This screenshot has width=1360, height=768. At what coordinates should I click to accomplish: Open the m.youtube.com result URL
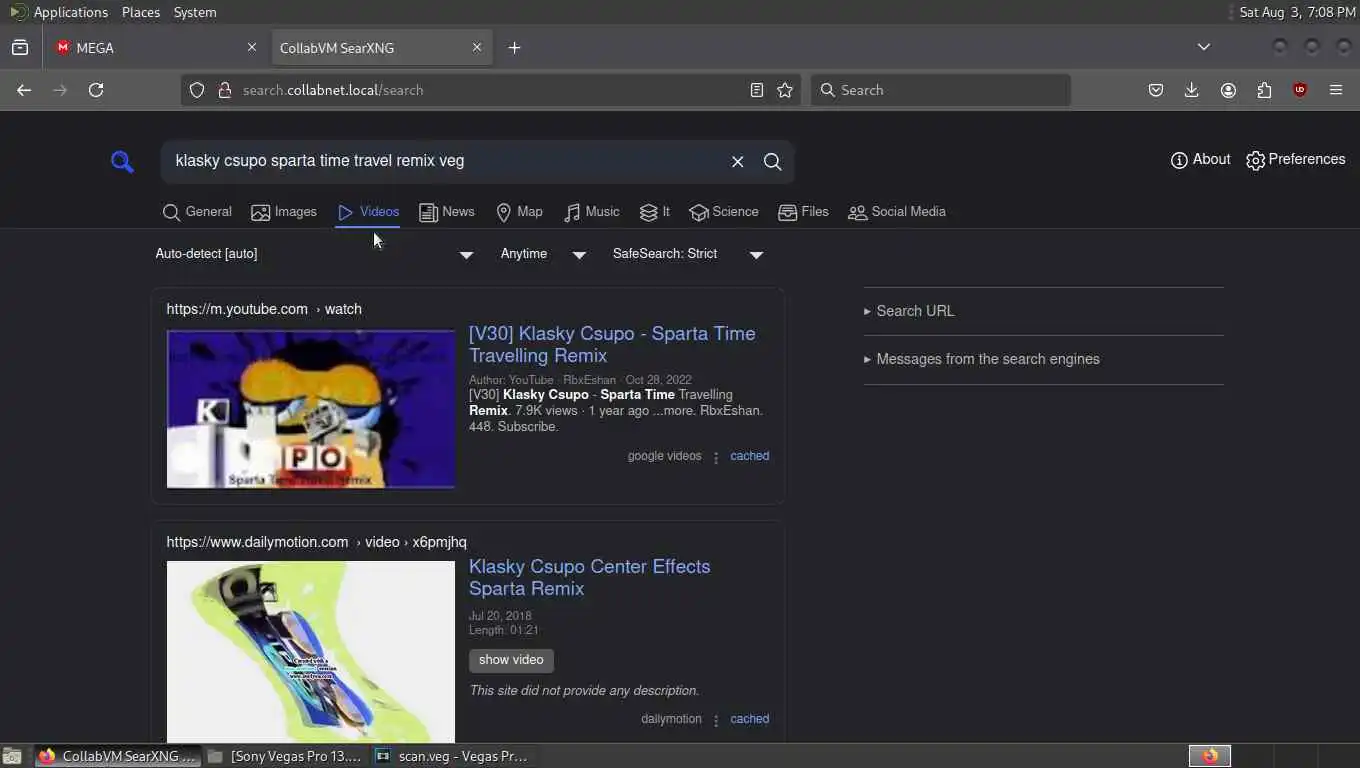[x=264, y=309]
